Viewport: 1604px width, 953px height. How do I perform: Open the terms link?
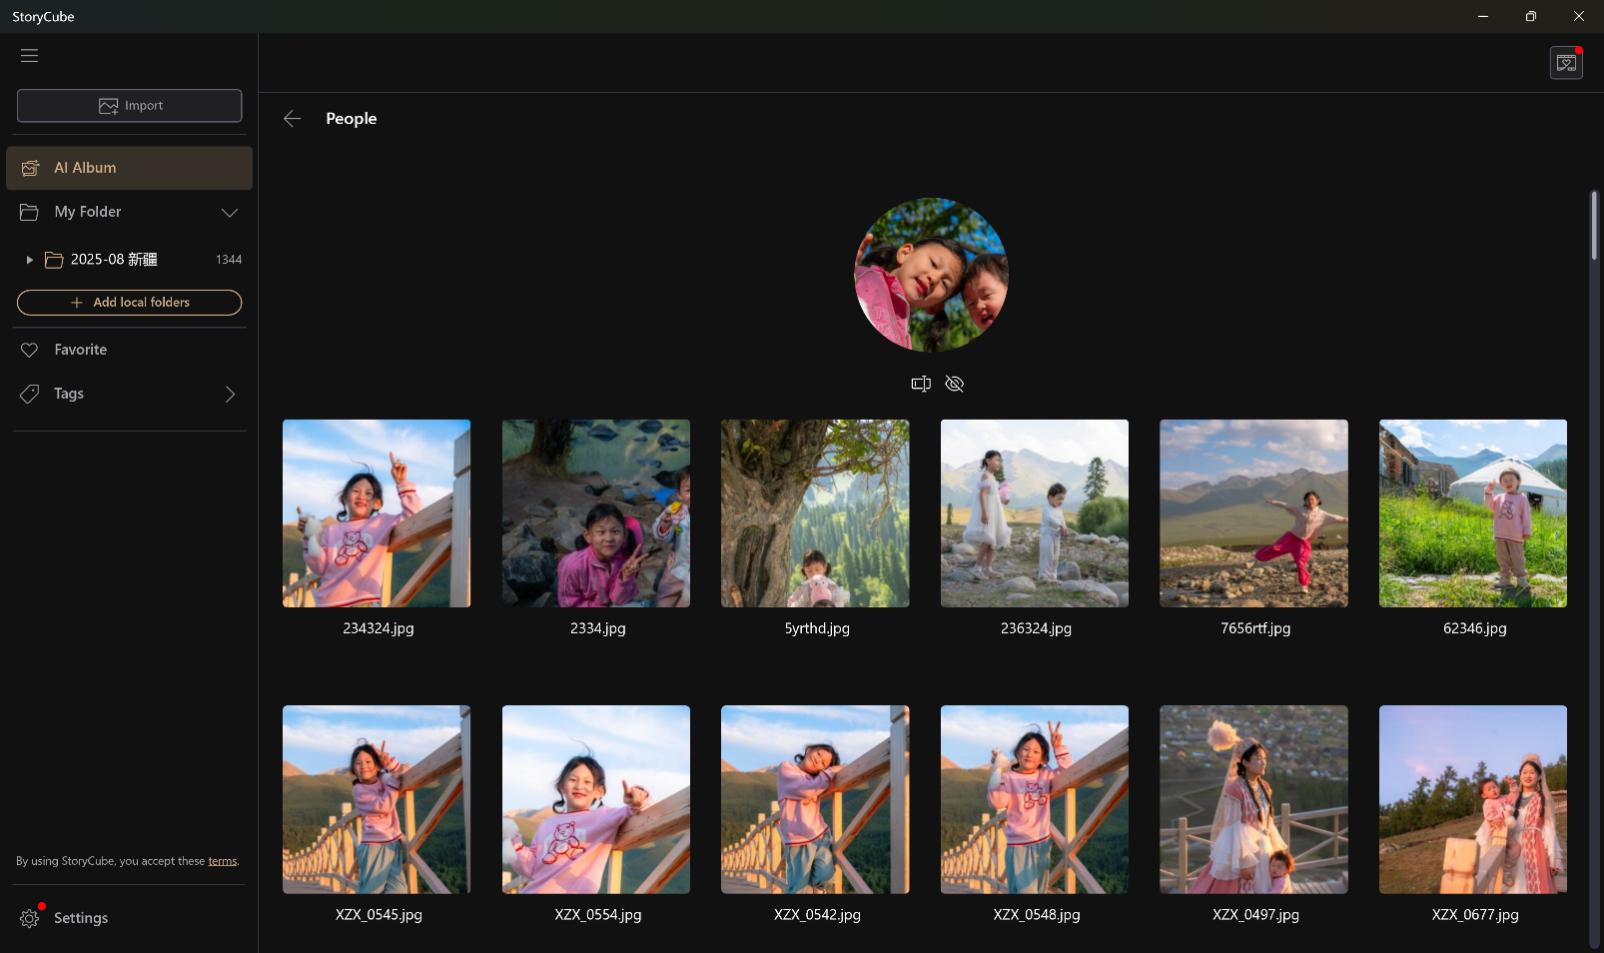pos(222,861)
